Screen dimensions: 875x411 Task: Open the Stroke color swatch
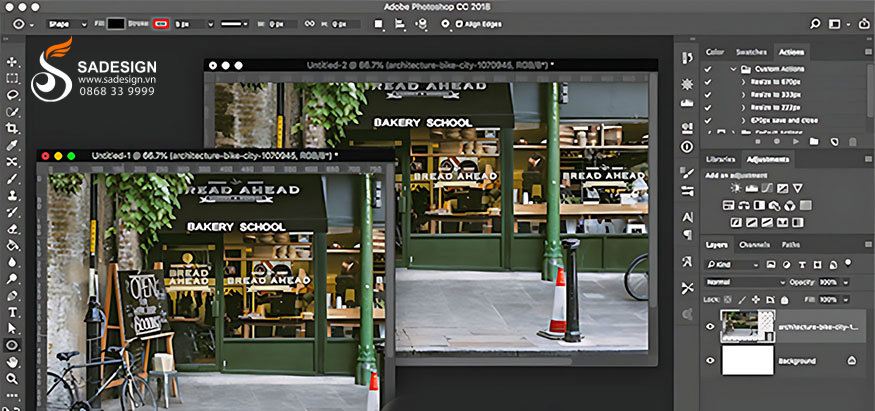pyautogui.click(x=161, y=24)
